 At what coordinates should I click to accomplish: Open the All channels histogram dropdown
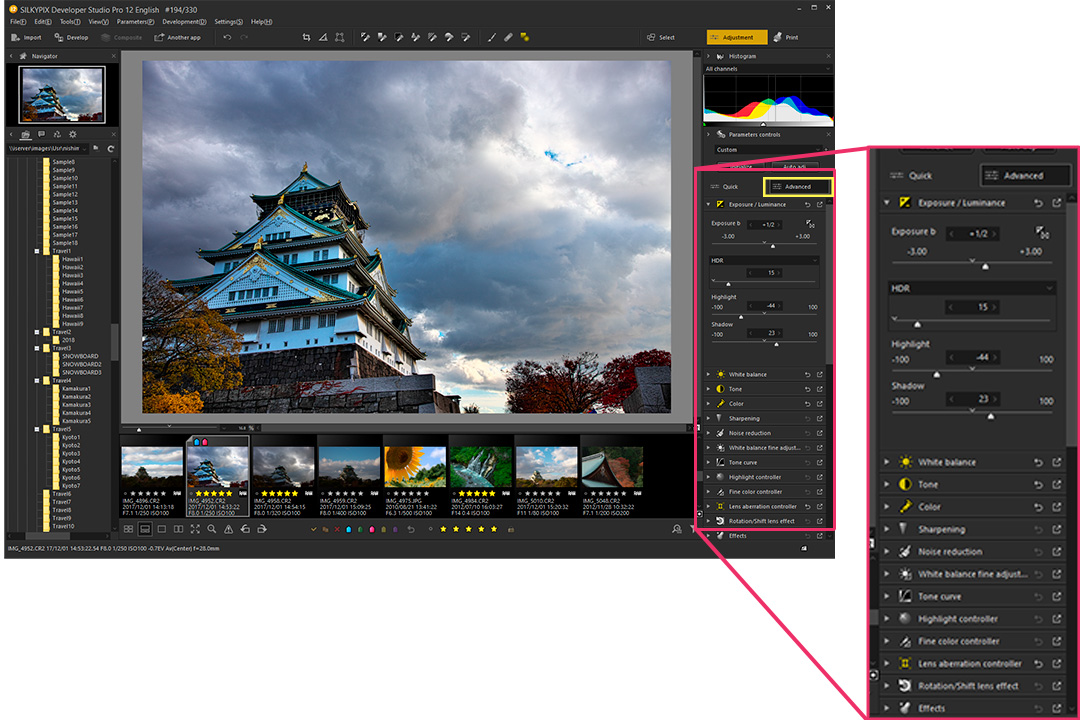(768, 69)
